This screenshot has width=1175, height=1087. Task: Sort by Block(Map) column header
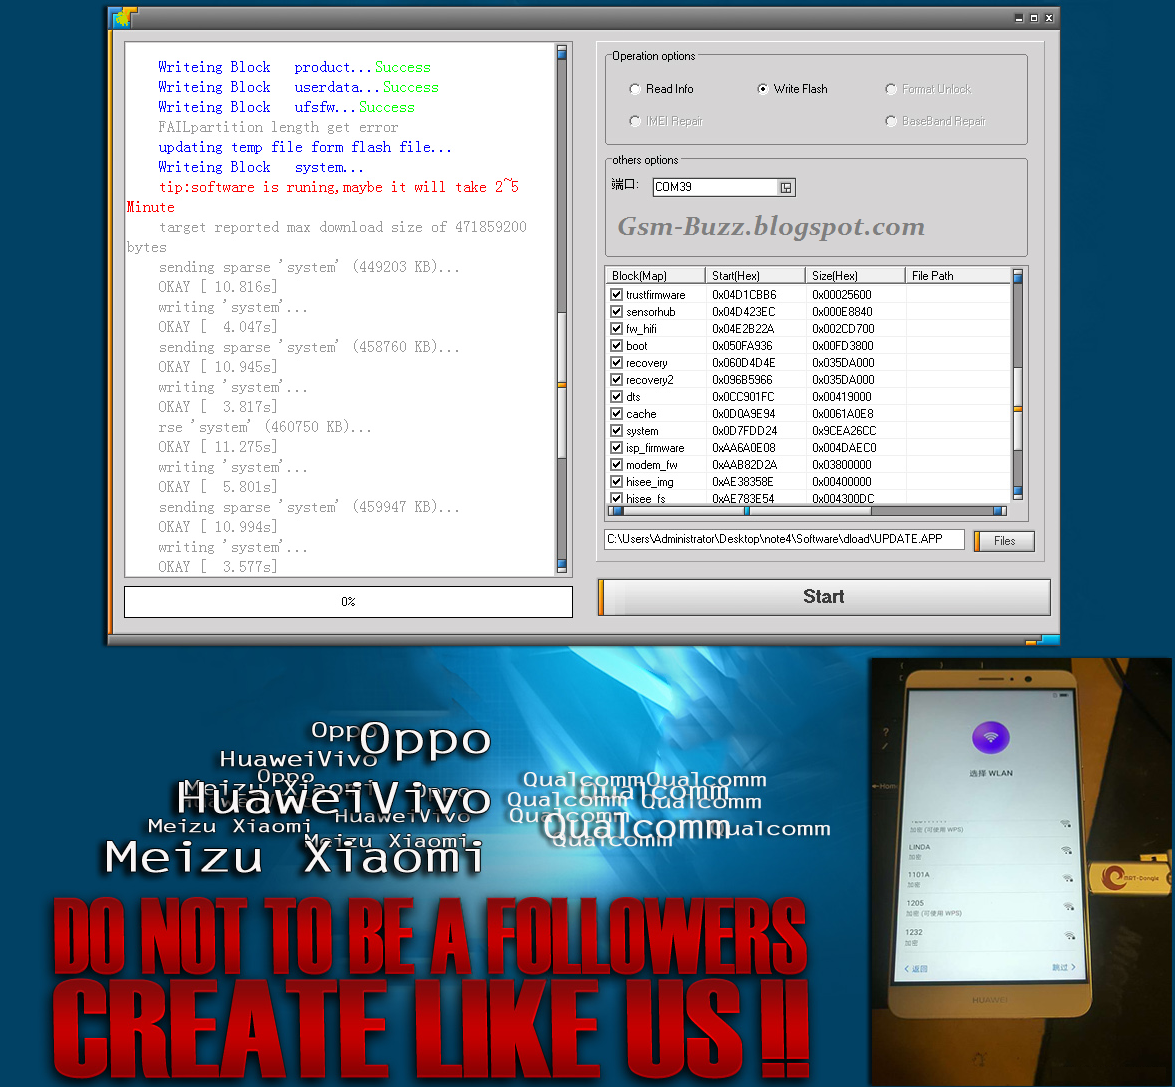(x=655, y=276)
